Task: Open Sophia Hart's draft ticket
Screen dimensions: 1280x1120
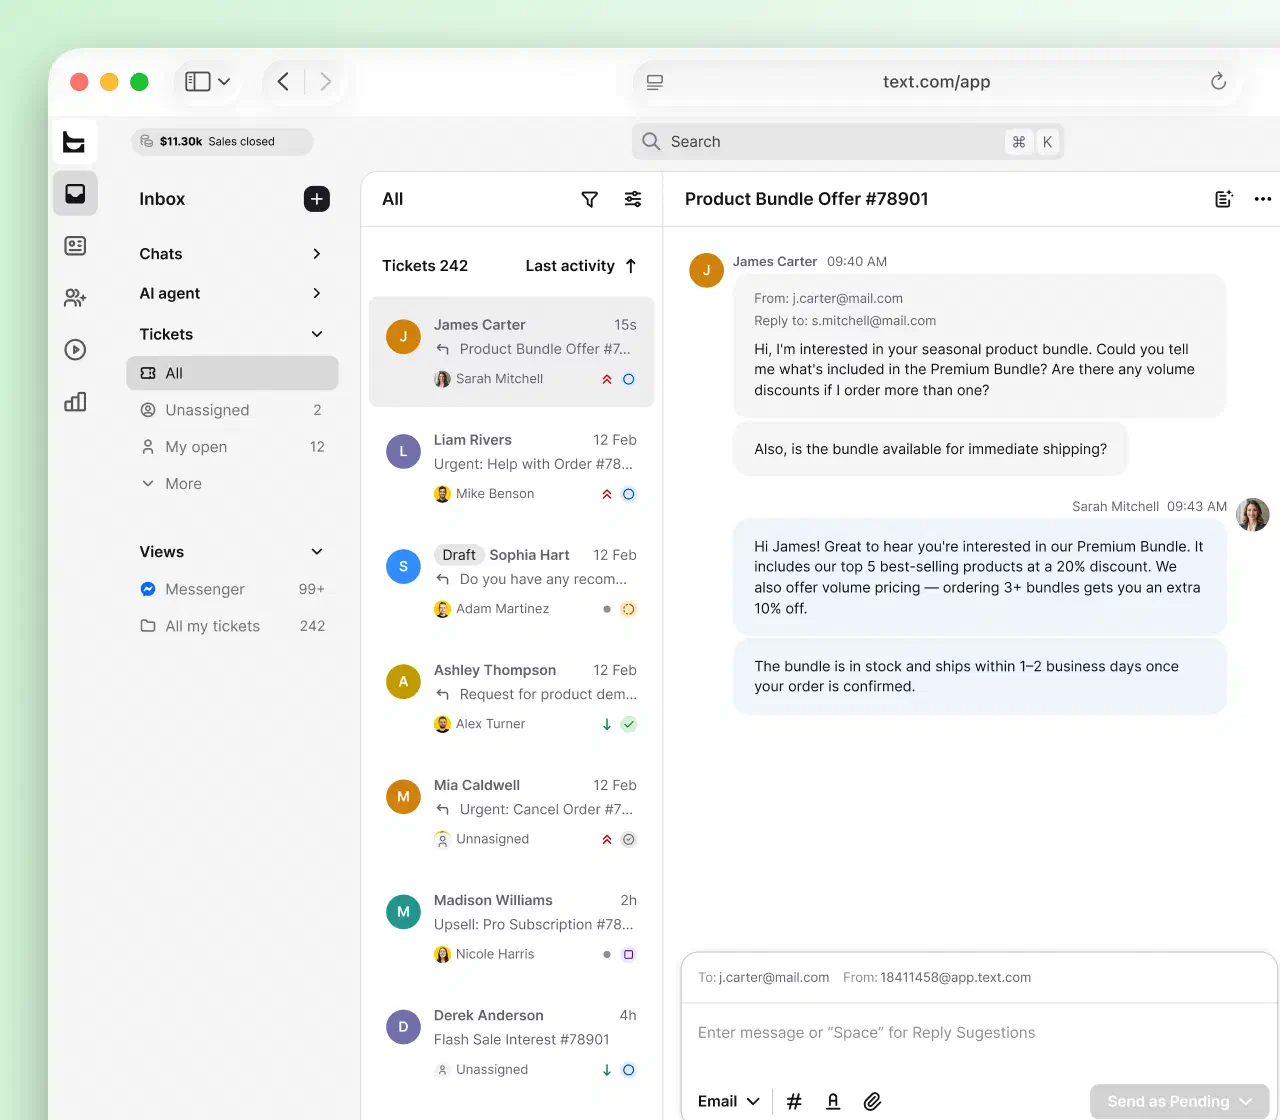Action: pyautogui.click(x=512, y=582)
